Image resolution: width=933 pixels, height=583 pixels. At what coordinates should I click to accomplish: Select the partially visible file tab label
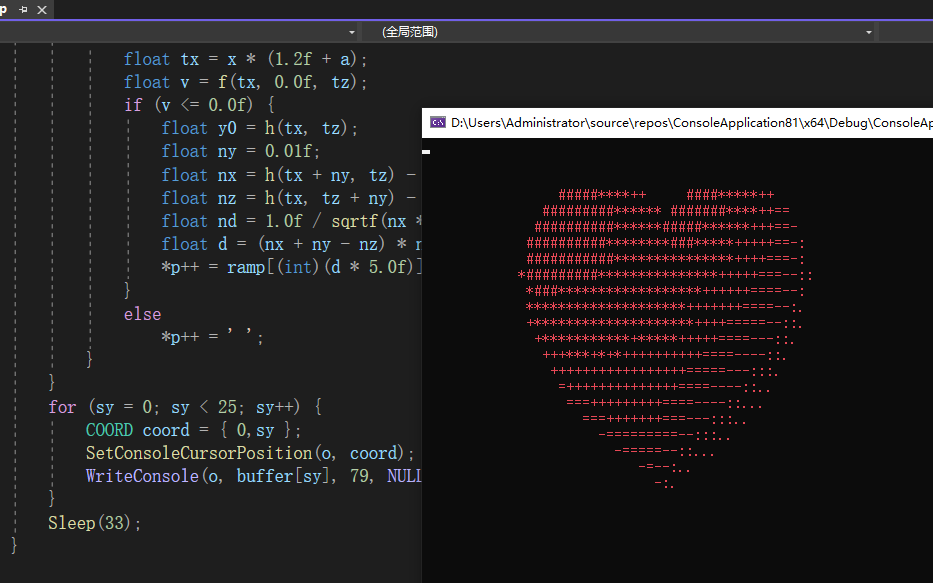click(x=5, y=8)
